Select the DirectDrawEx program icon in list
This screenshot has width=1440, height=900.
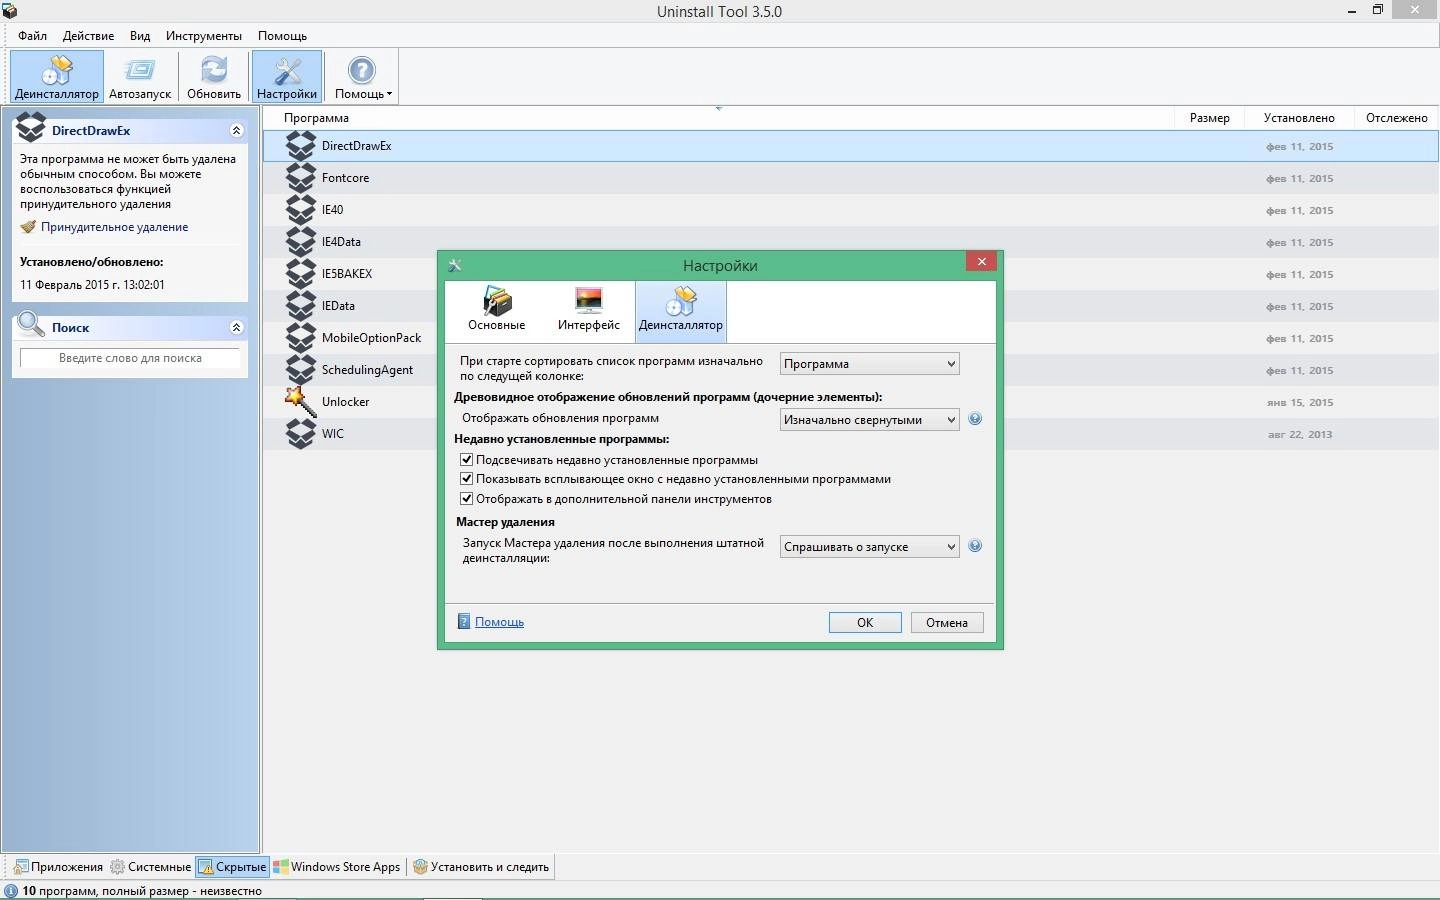(301, 146)
